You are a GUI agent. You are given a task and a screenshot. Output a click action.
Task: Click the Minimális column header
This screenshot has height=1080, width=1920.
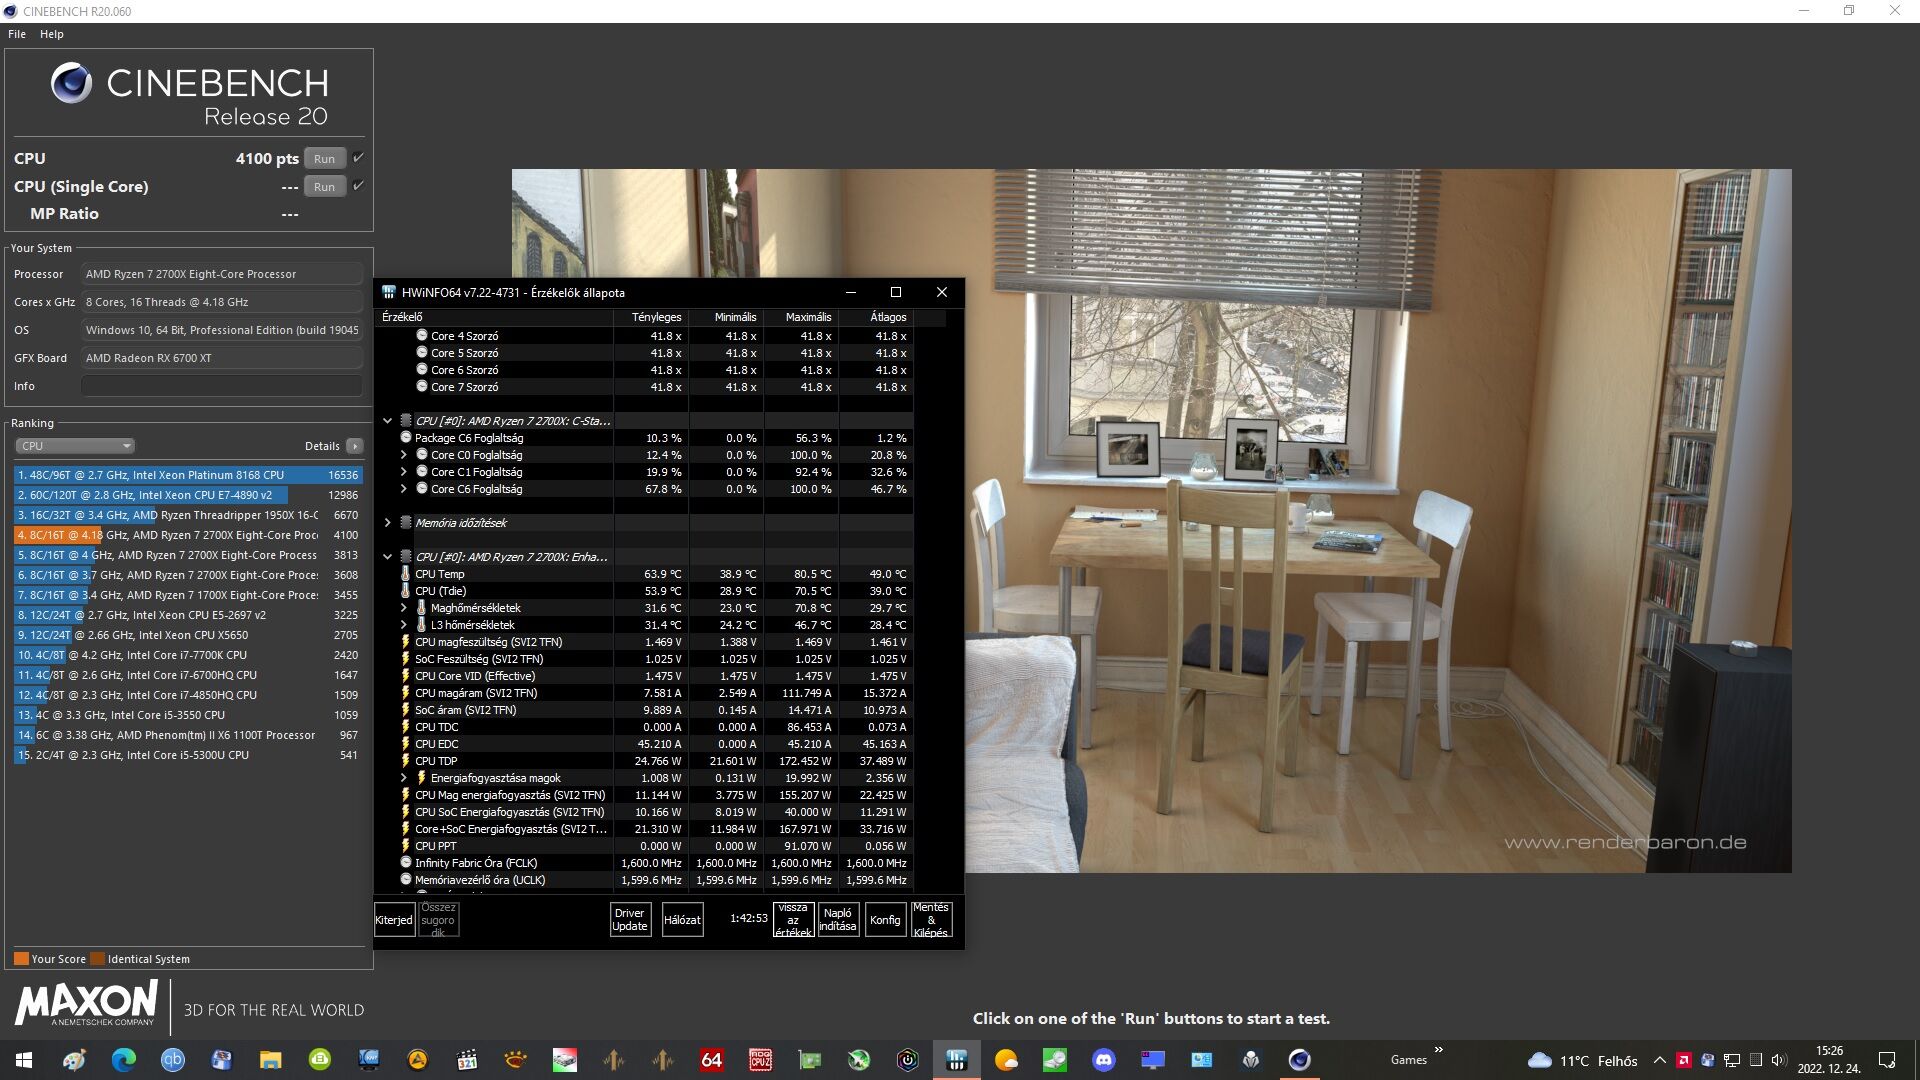(x=726, y=317)
